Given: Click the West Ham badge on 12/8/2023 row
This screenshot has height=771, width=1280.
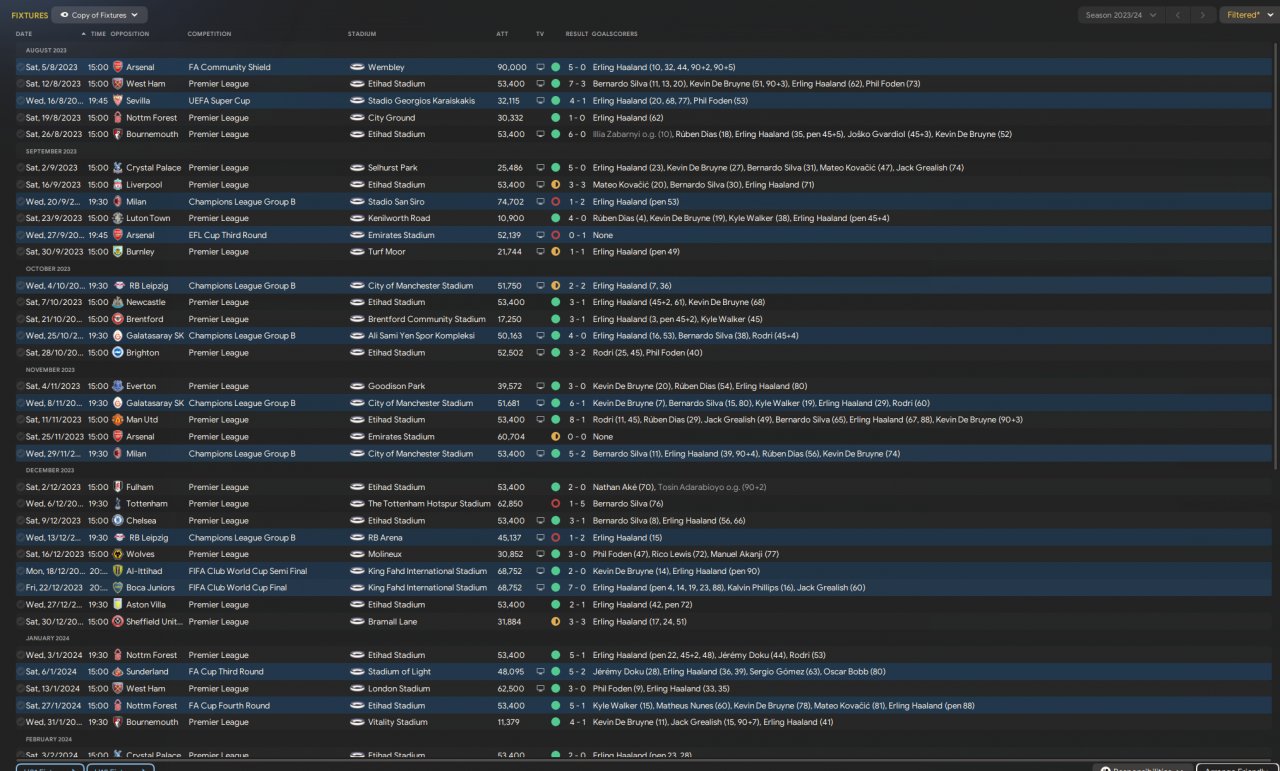Looking at the screenshot, I should click(x=118, y=84).
